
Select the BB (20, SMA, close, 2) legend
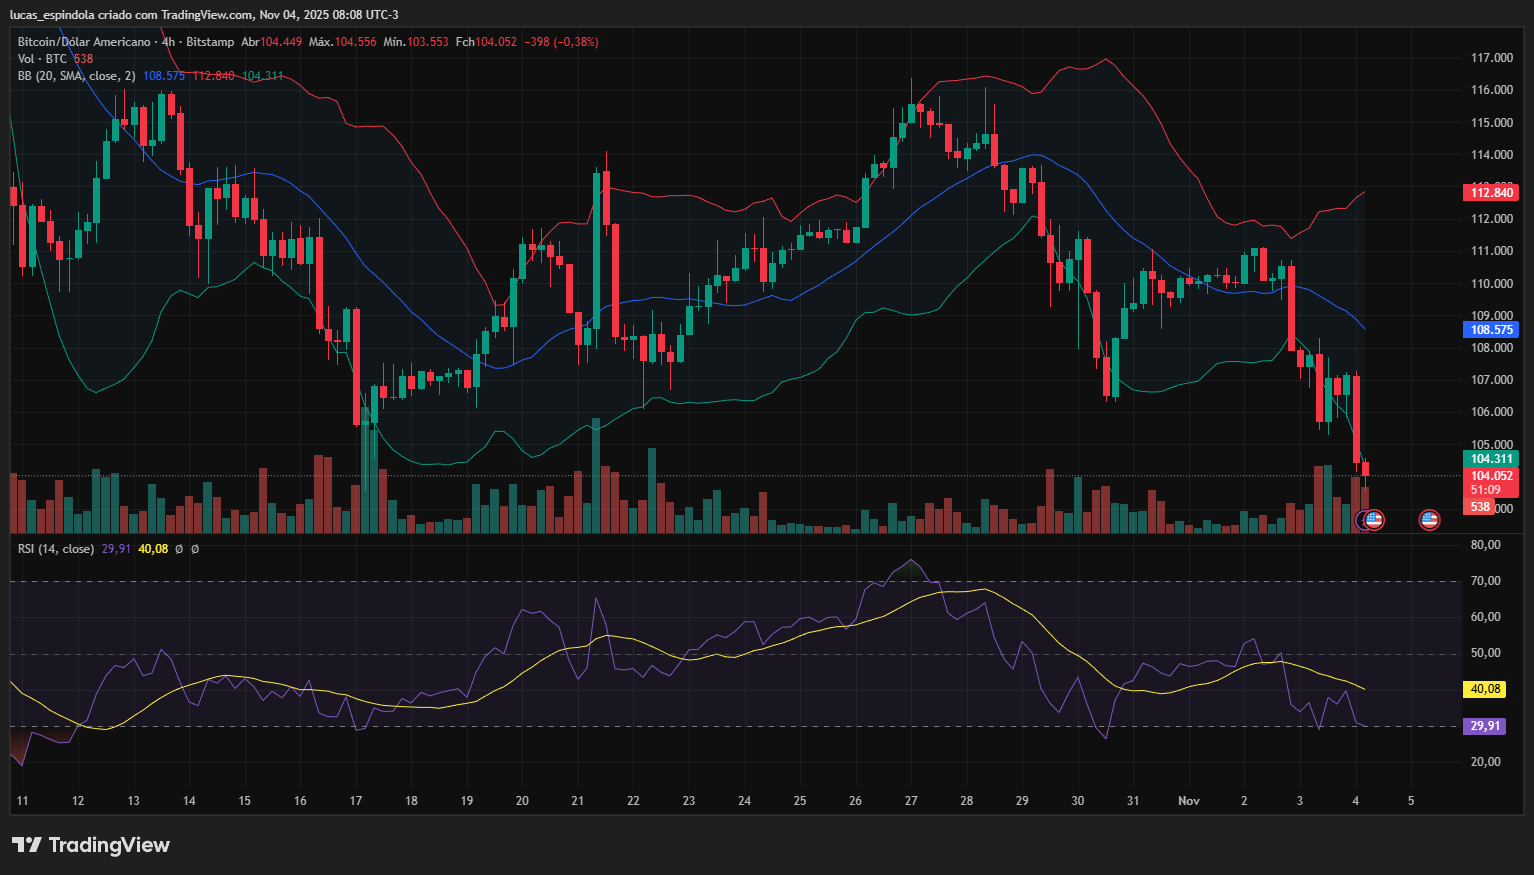[x=76, y=76]
